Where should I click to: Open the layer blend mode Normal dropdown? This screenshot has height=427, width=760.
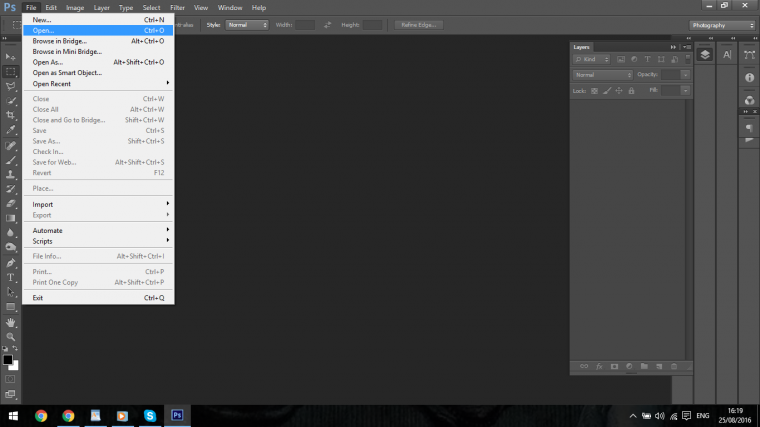pos(603,75)
